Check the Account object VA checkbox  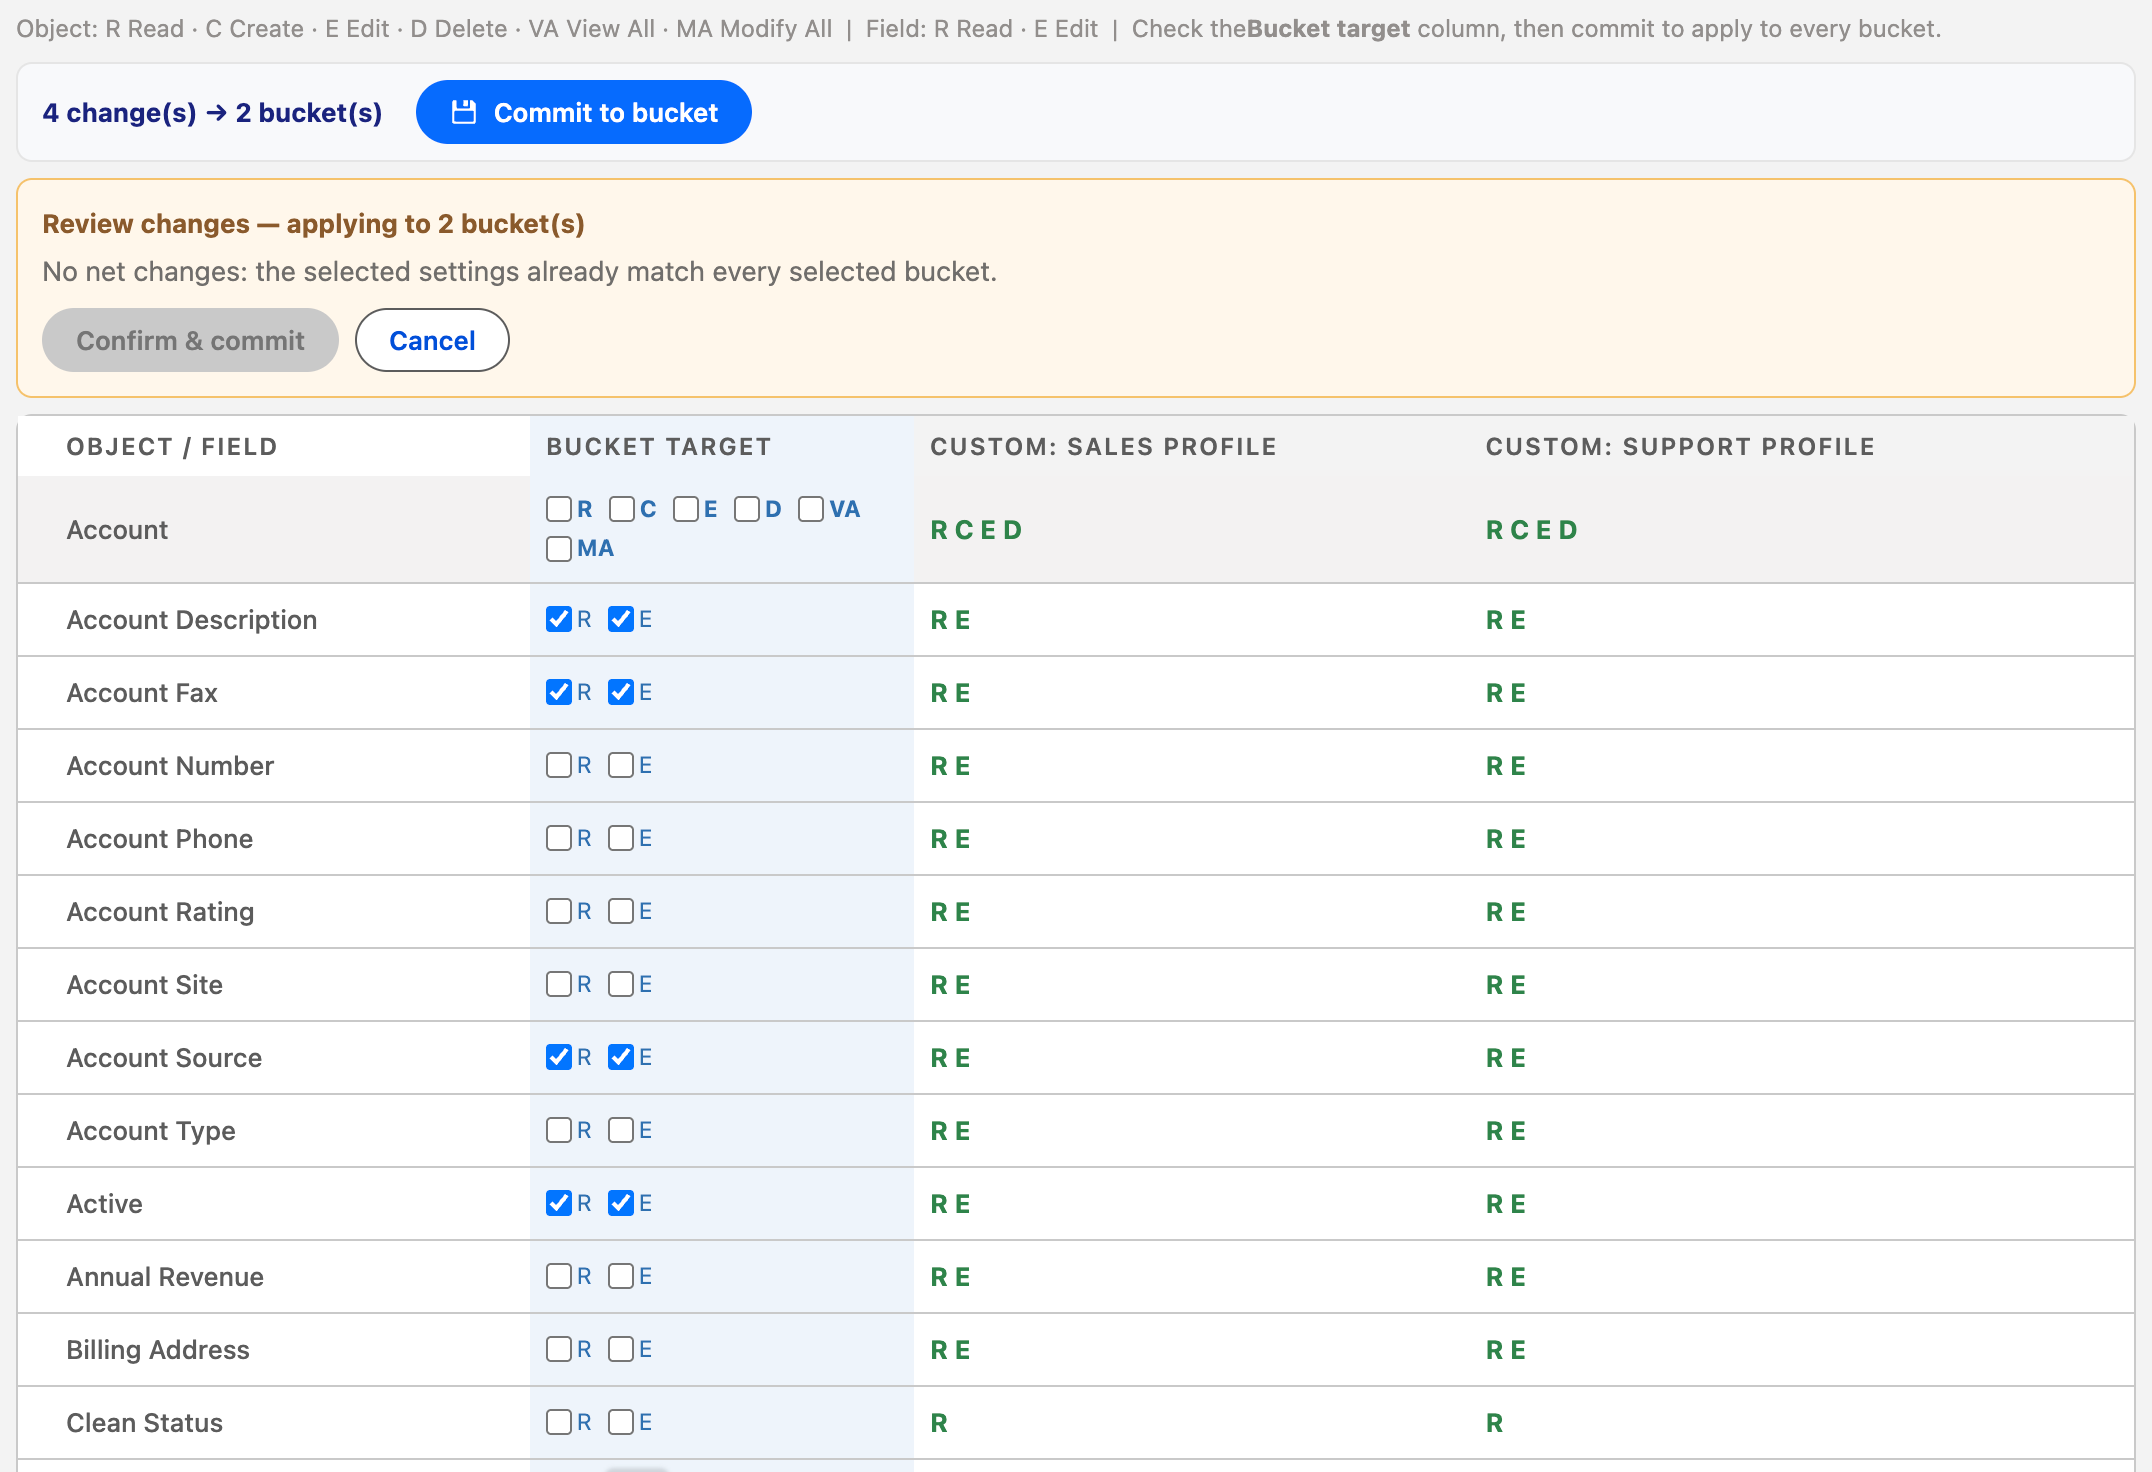click(x=811, y=509)
